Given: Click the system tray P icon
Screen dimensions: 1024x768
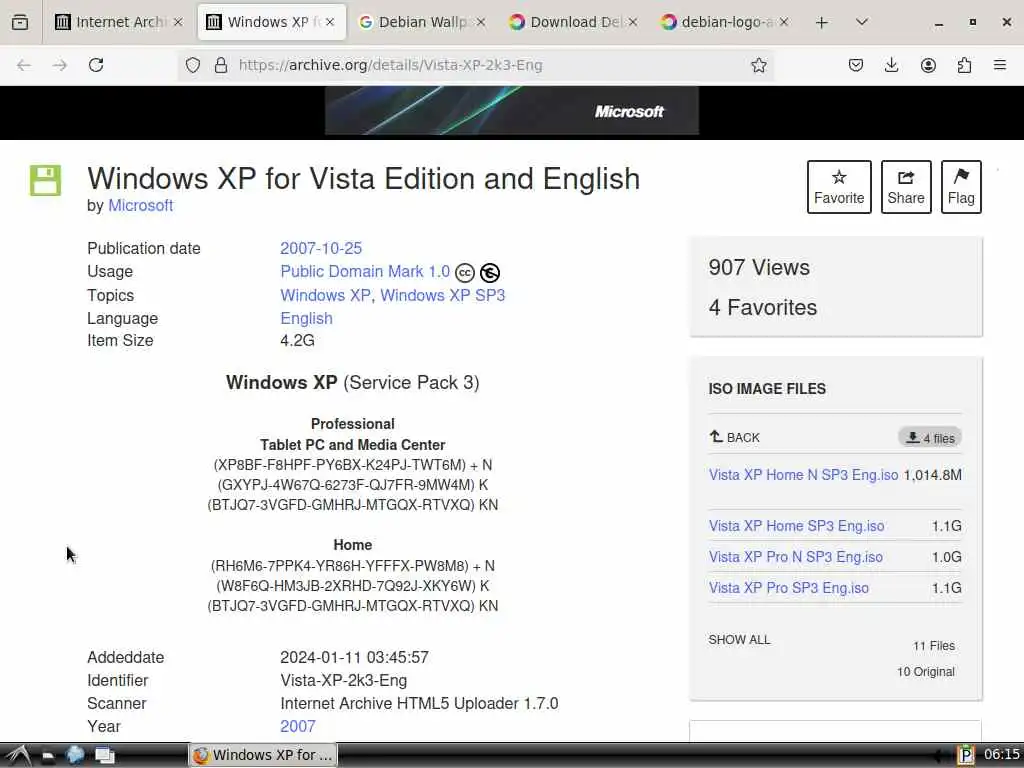Looking at the screenshot, I should coord(966,756).
